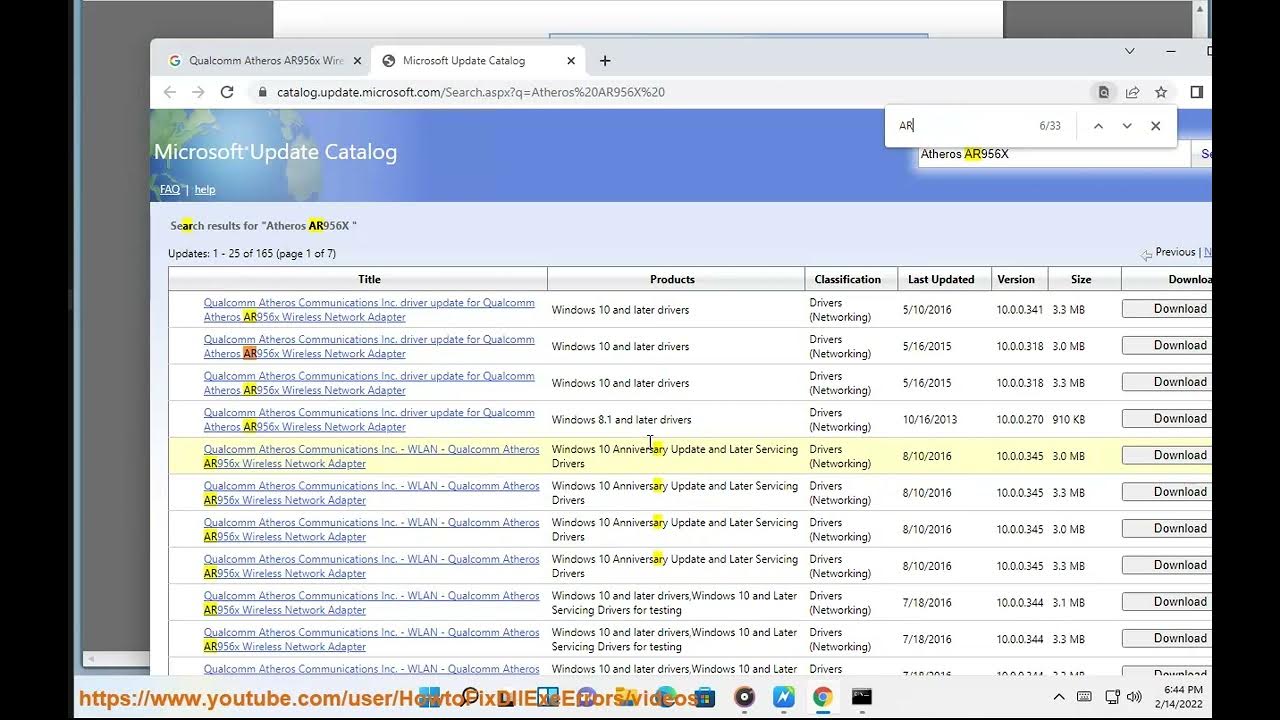
Task: Click the scroll-up arrow in the background window
Action: click(x=1201, y=8)
